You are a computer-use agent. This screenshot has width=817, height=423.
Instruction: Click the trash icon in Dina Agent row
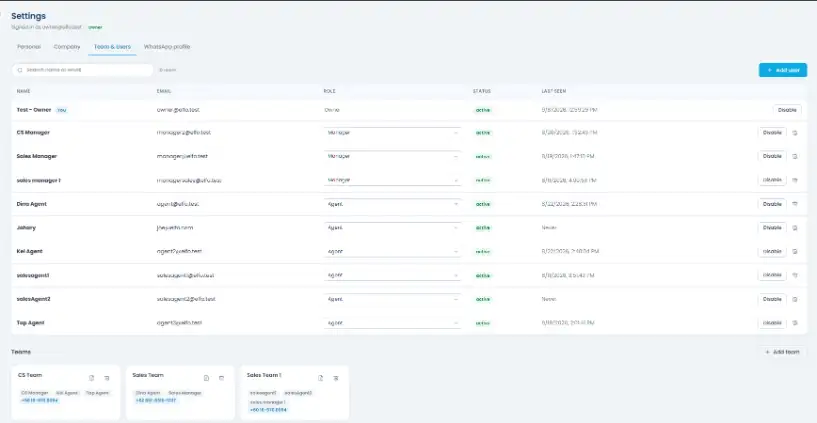795,204
